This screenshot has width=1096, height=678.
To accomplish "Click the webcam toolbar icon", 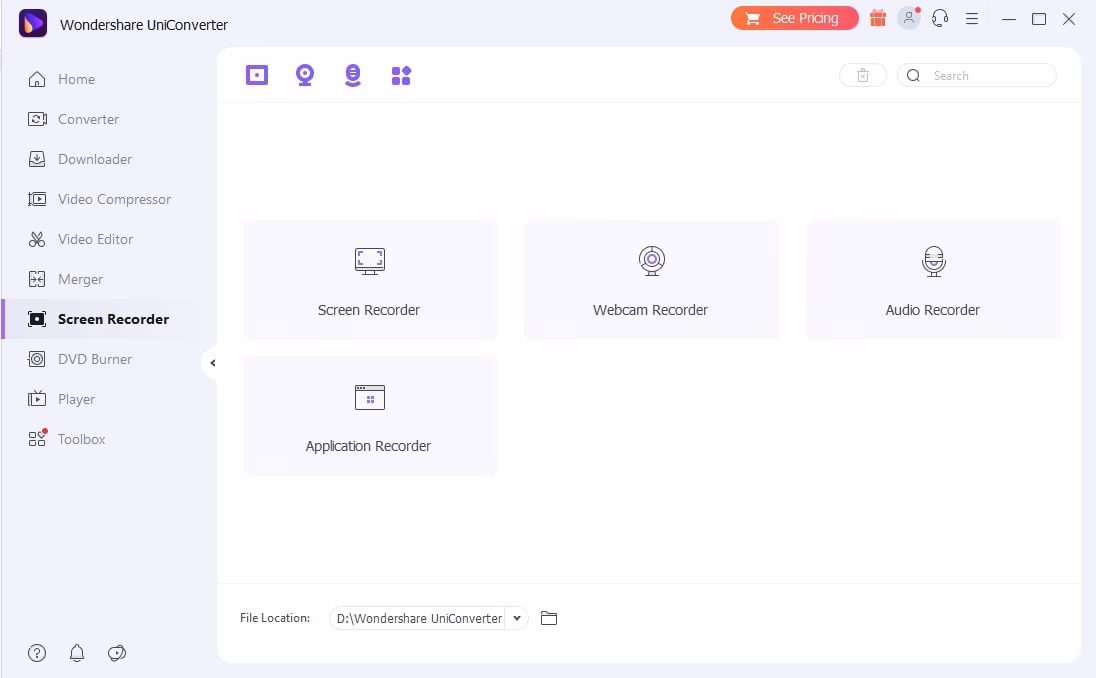I will [x=305, y=75].
